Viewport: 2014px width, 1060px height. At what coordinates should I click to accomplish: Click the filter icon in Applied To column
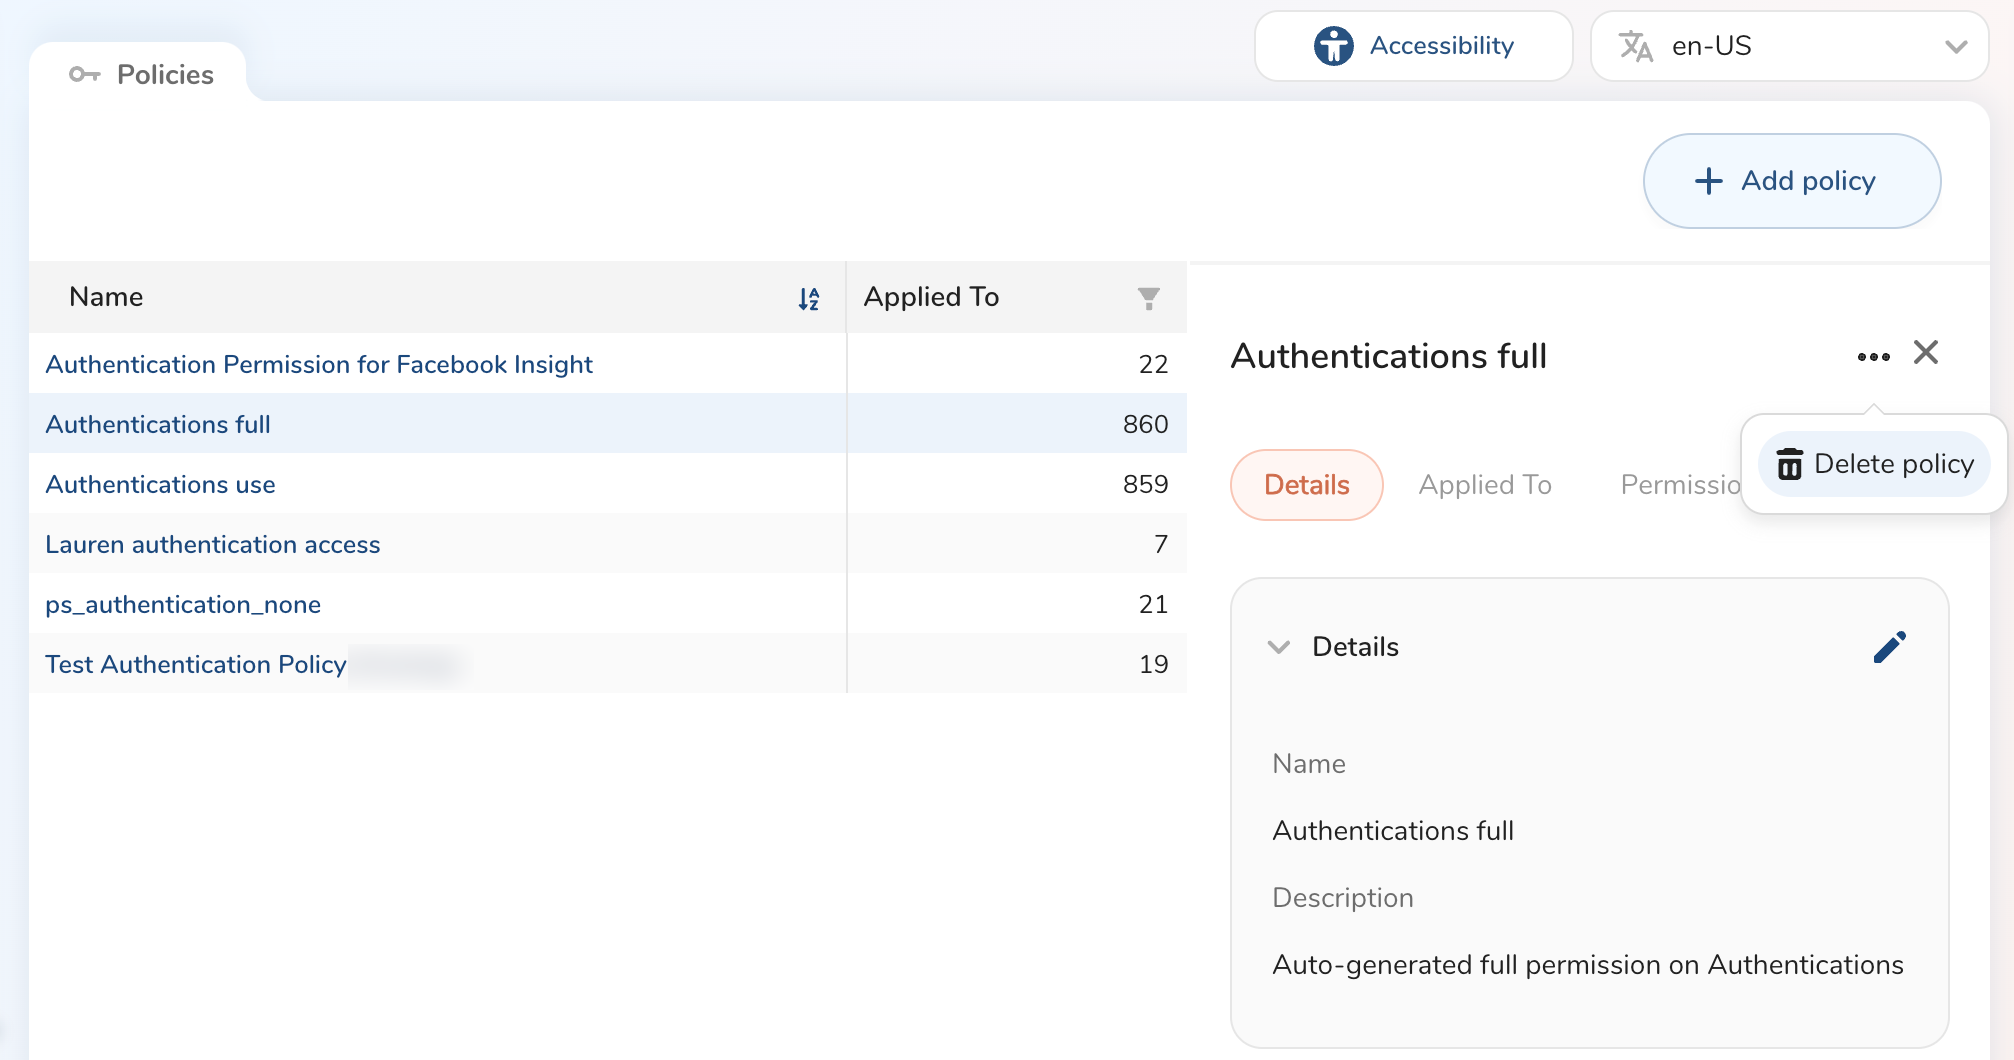pos(1148,298)
